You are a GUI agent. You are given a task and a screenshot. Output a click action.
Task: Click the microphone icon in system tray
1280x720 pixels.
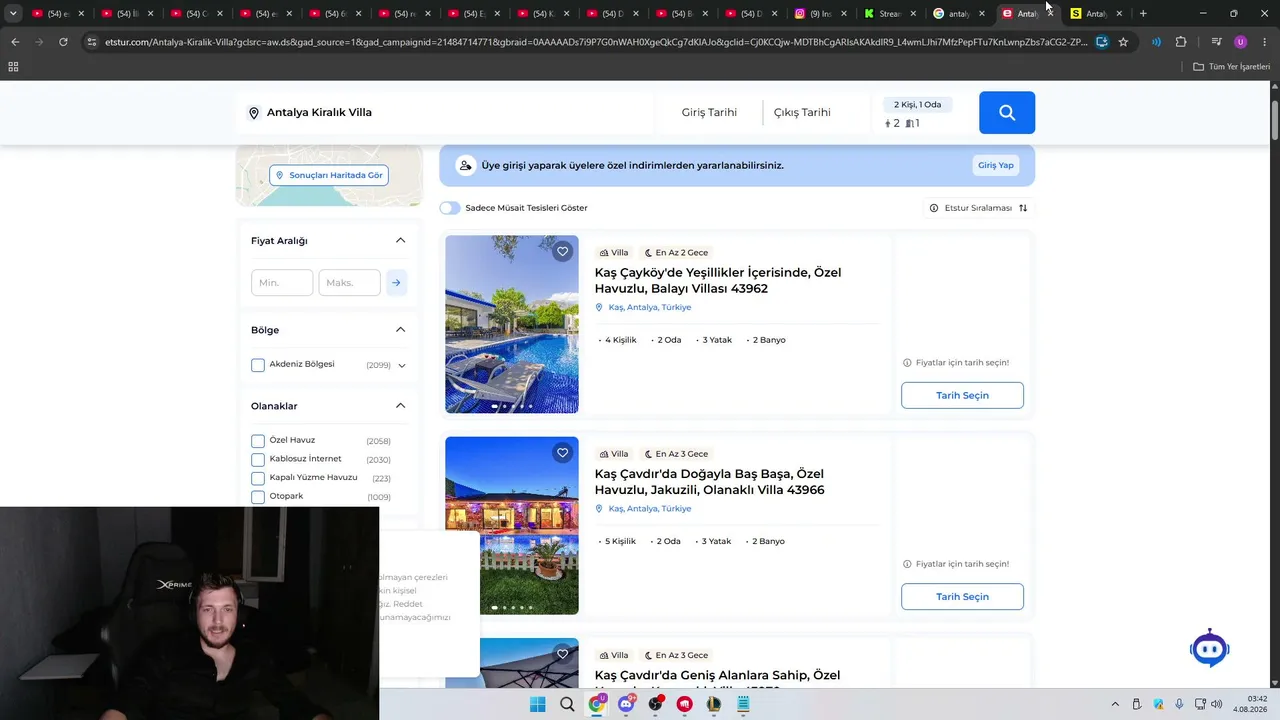(x=1179, y=704)
